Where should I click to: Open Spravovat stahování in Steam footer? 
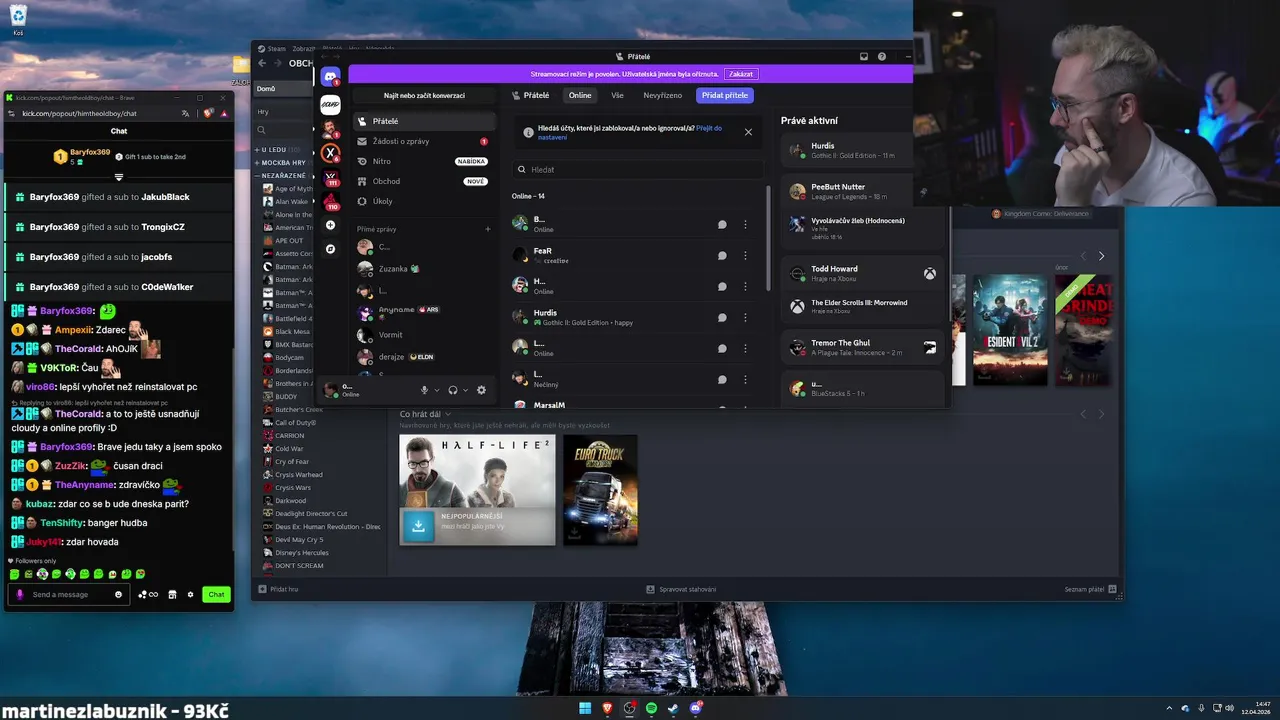tap(681, 589)
